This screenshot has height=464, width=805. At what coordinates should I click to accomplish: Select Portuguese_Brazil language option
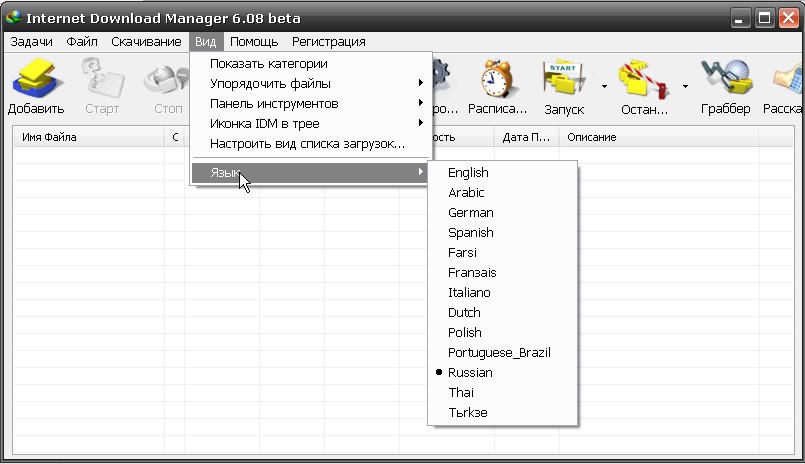[x=503, y=353]
